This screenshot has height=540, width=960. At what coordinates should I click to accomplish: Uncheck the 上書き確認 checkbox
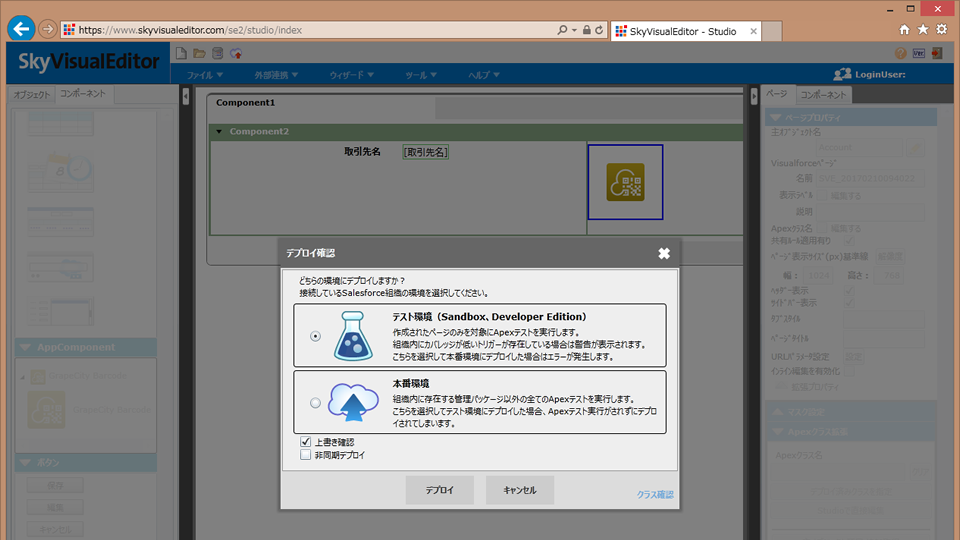tap(306, 441)
